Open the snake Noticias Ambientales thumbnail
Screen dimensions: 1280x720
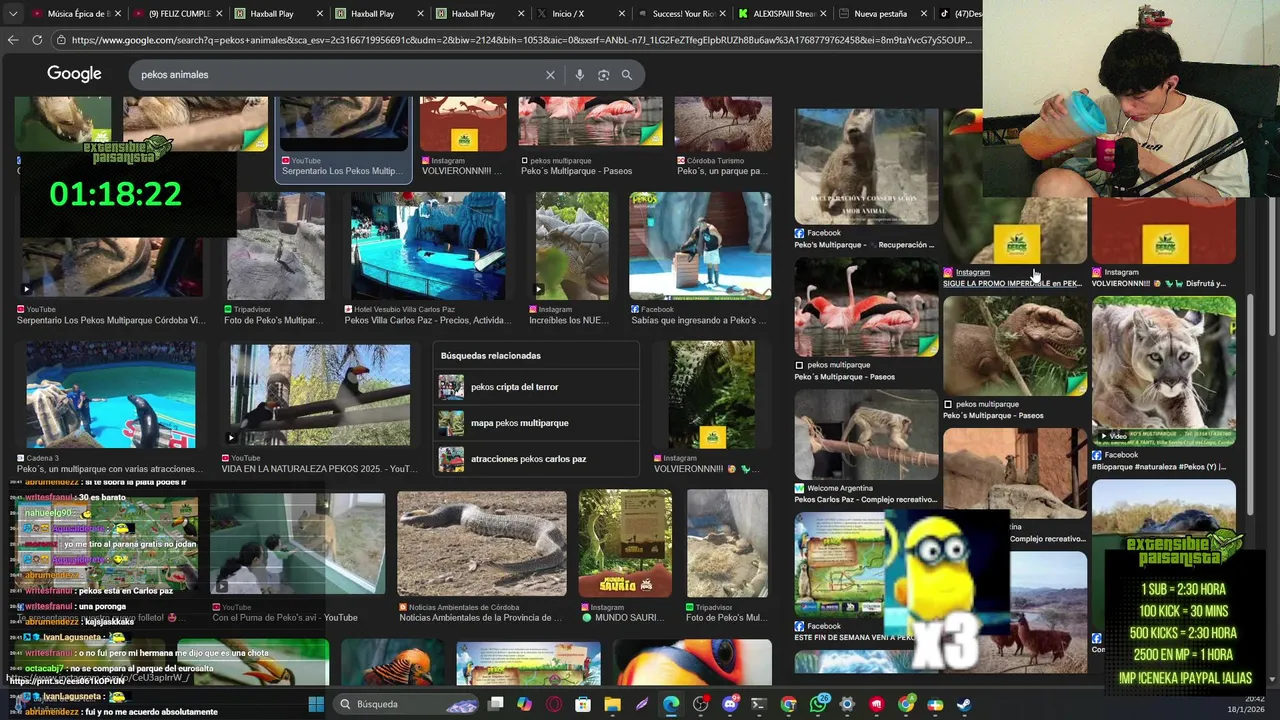[482, 544]
